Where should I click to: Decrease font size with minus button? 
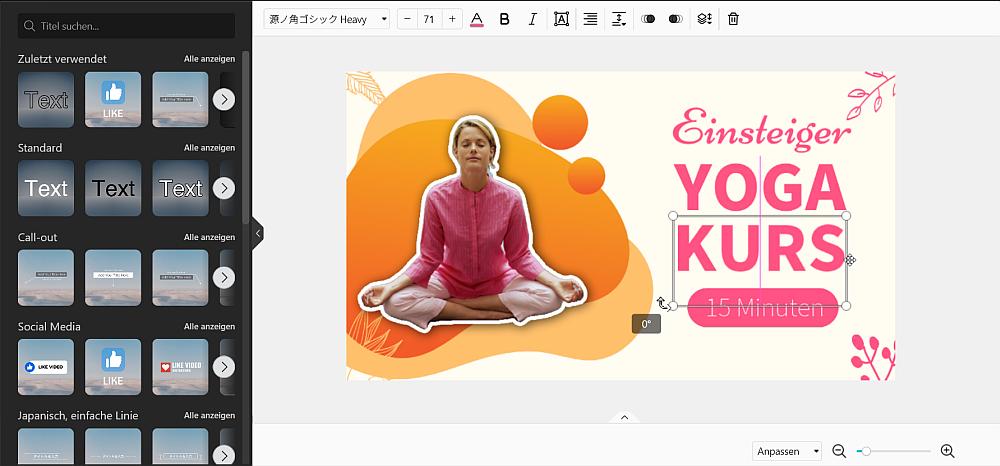408,19
